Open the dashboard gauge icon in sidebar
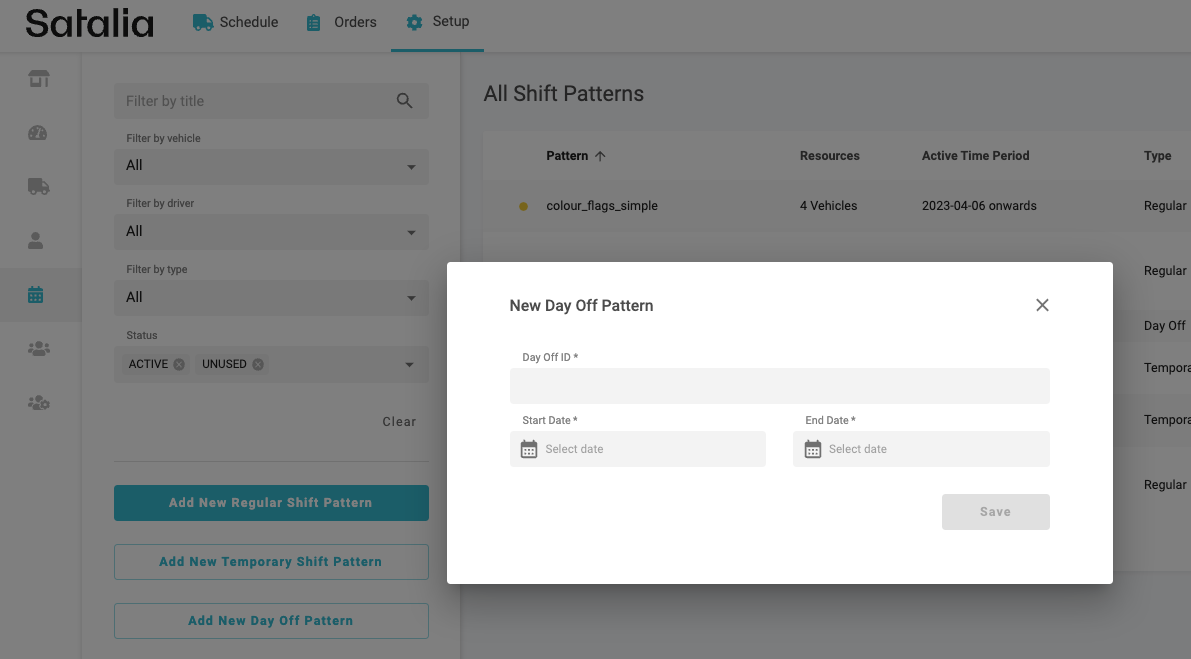 pyautogui.click(x=38, y=133)
